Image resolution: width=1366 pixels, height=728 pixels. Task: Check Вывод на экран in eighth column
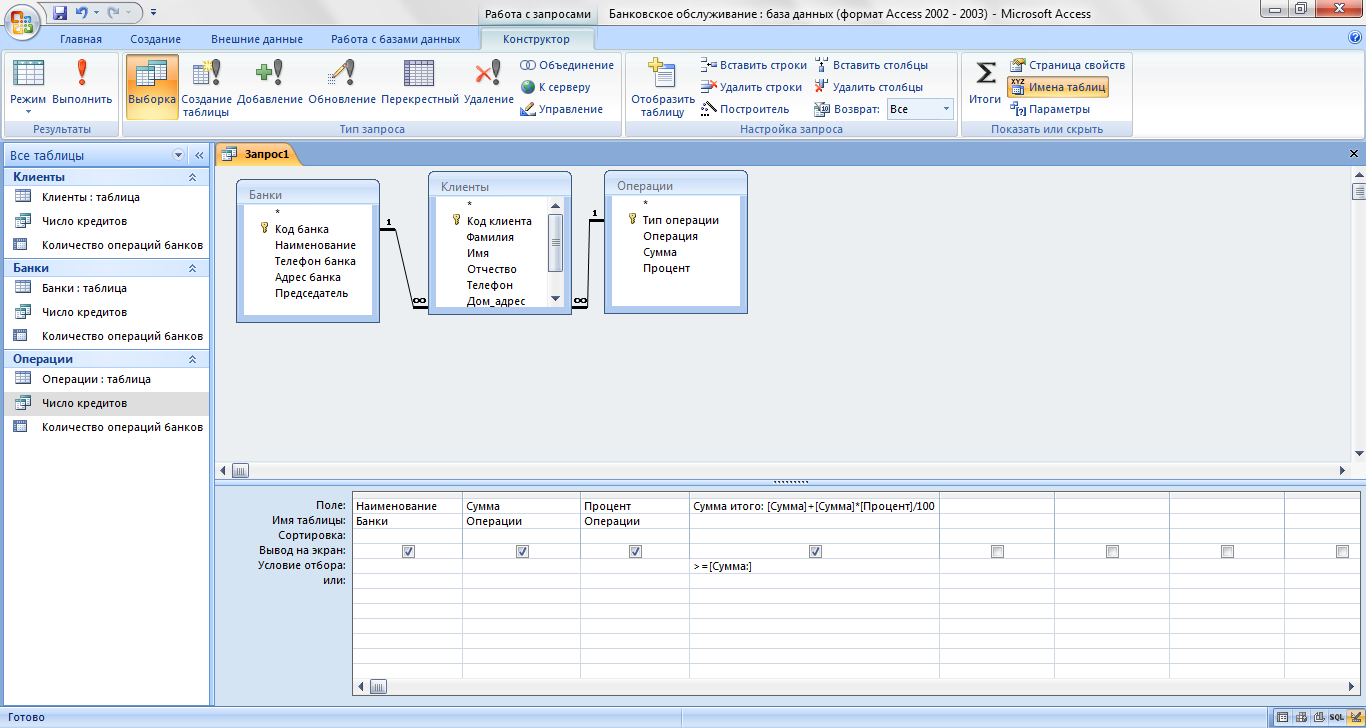pos(1342,551)
